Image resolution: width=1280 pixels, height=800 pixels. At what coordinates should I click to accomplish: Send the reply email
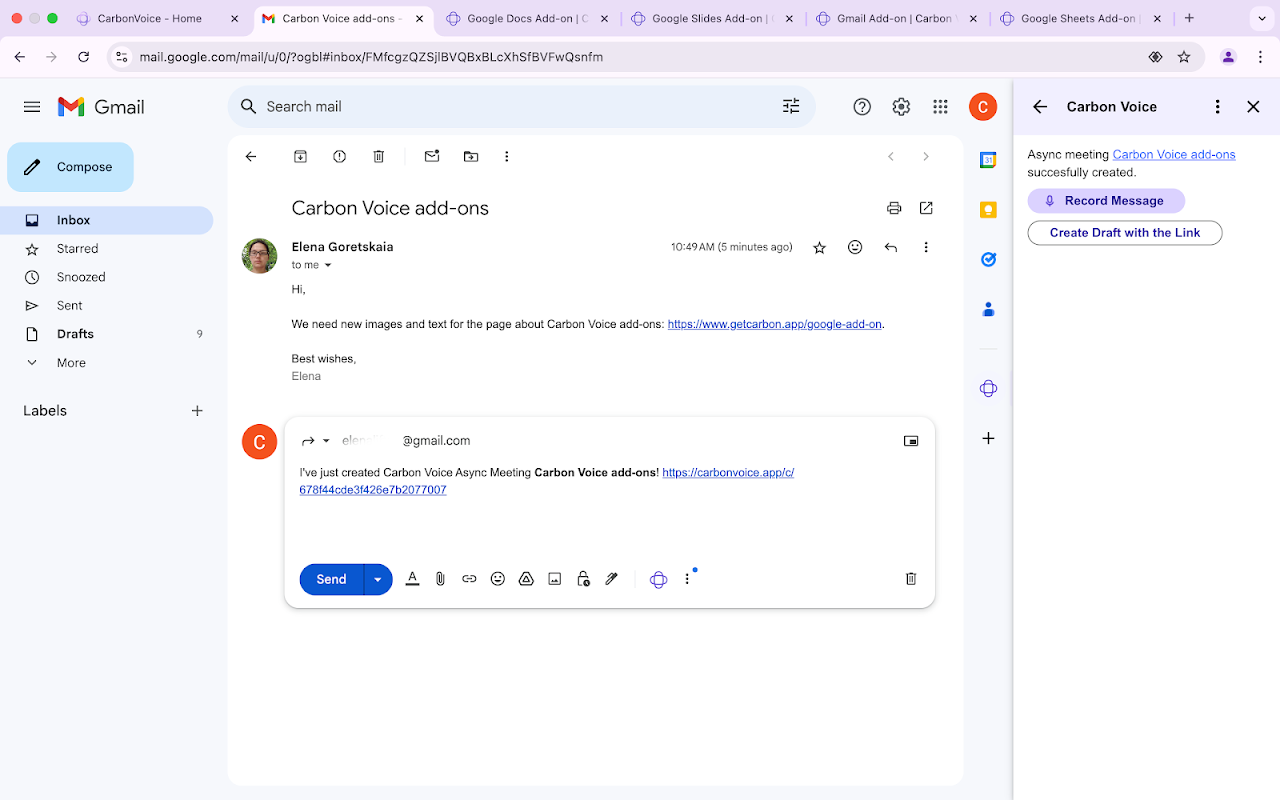click(x=331, y=579)
